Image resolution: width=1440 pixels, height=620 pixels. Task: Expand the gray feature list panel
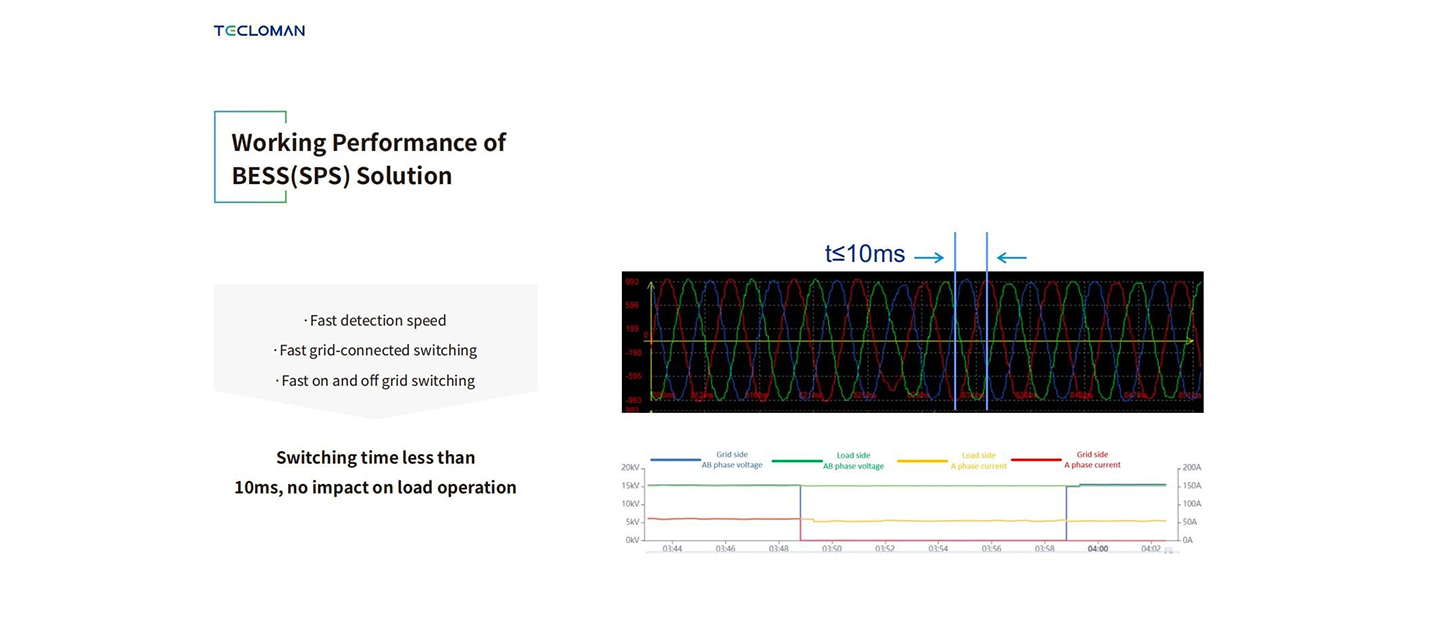pyautogui.click(x=376, y=340)
